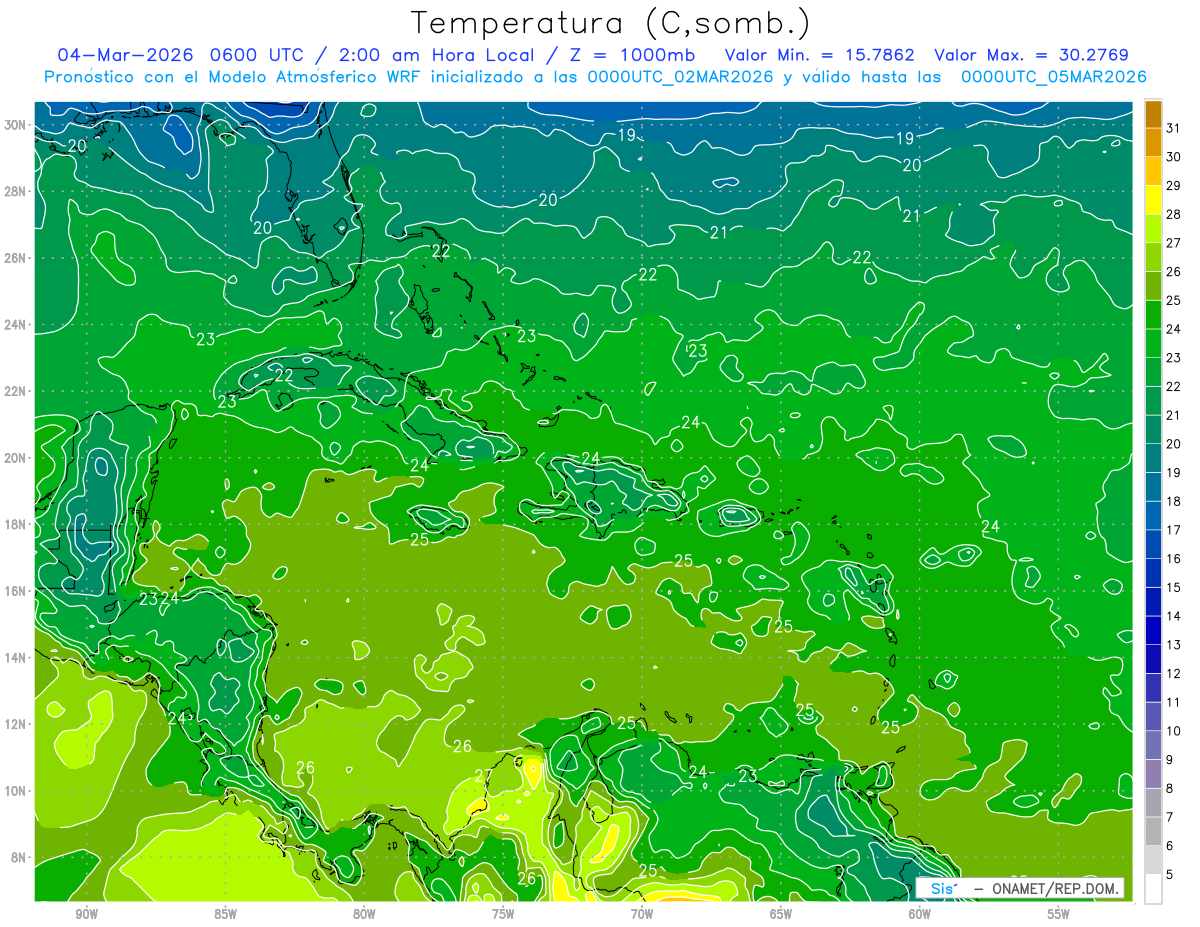Pick the white swatch below legend value 5
1200x927 pixels.
point(1153,889)
